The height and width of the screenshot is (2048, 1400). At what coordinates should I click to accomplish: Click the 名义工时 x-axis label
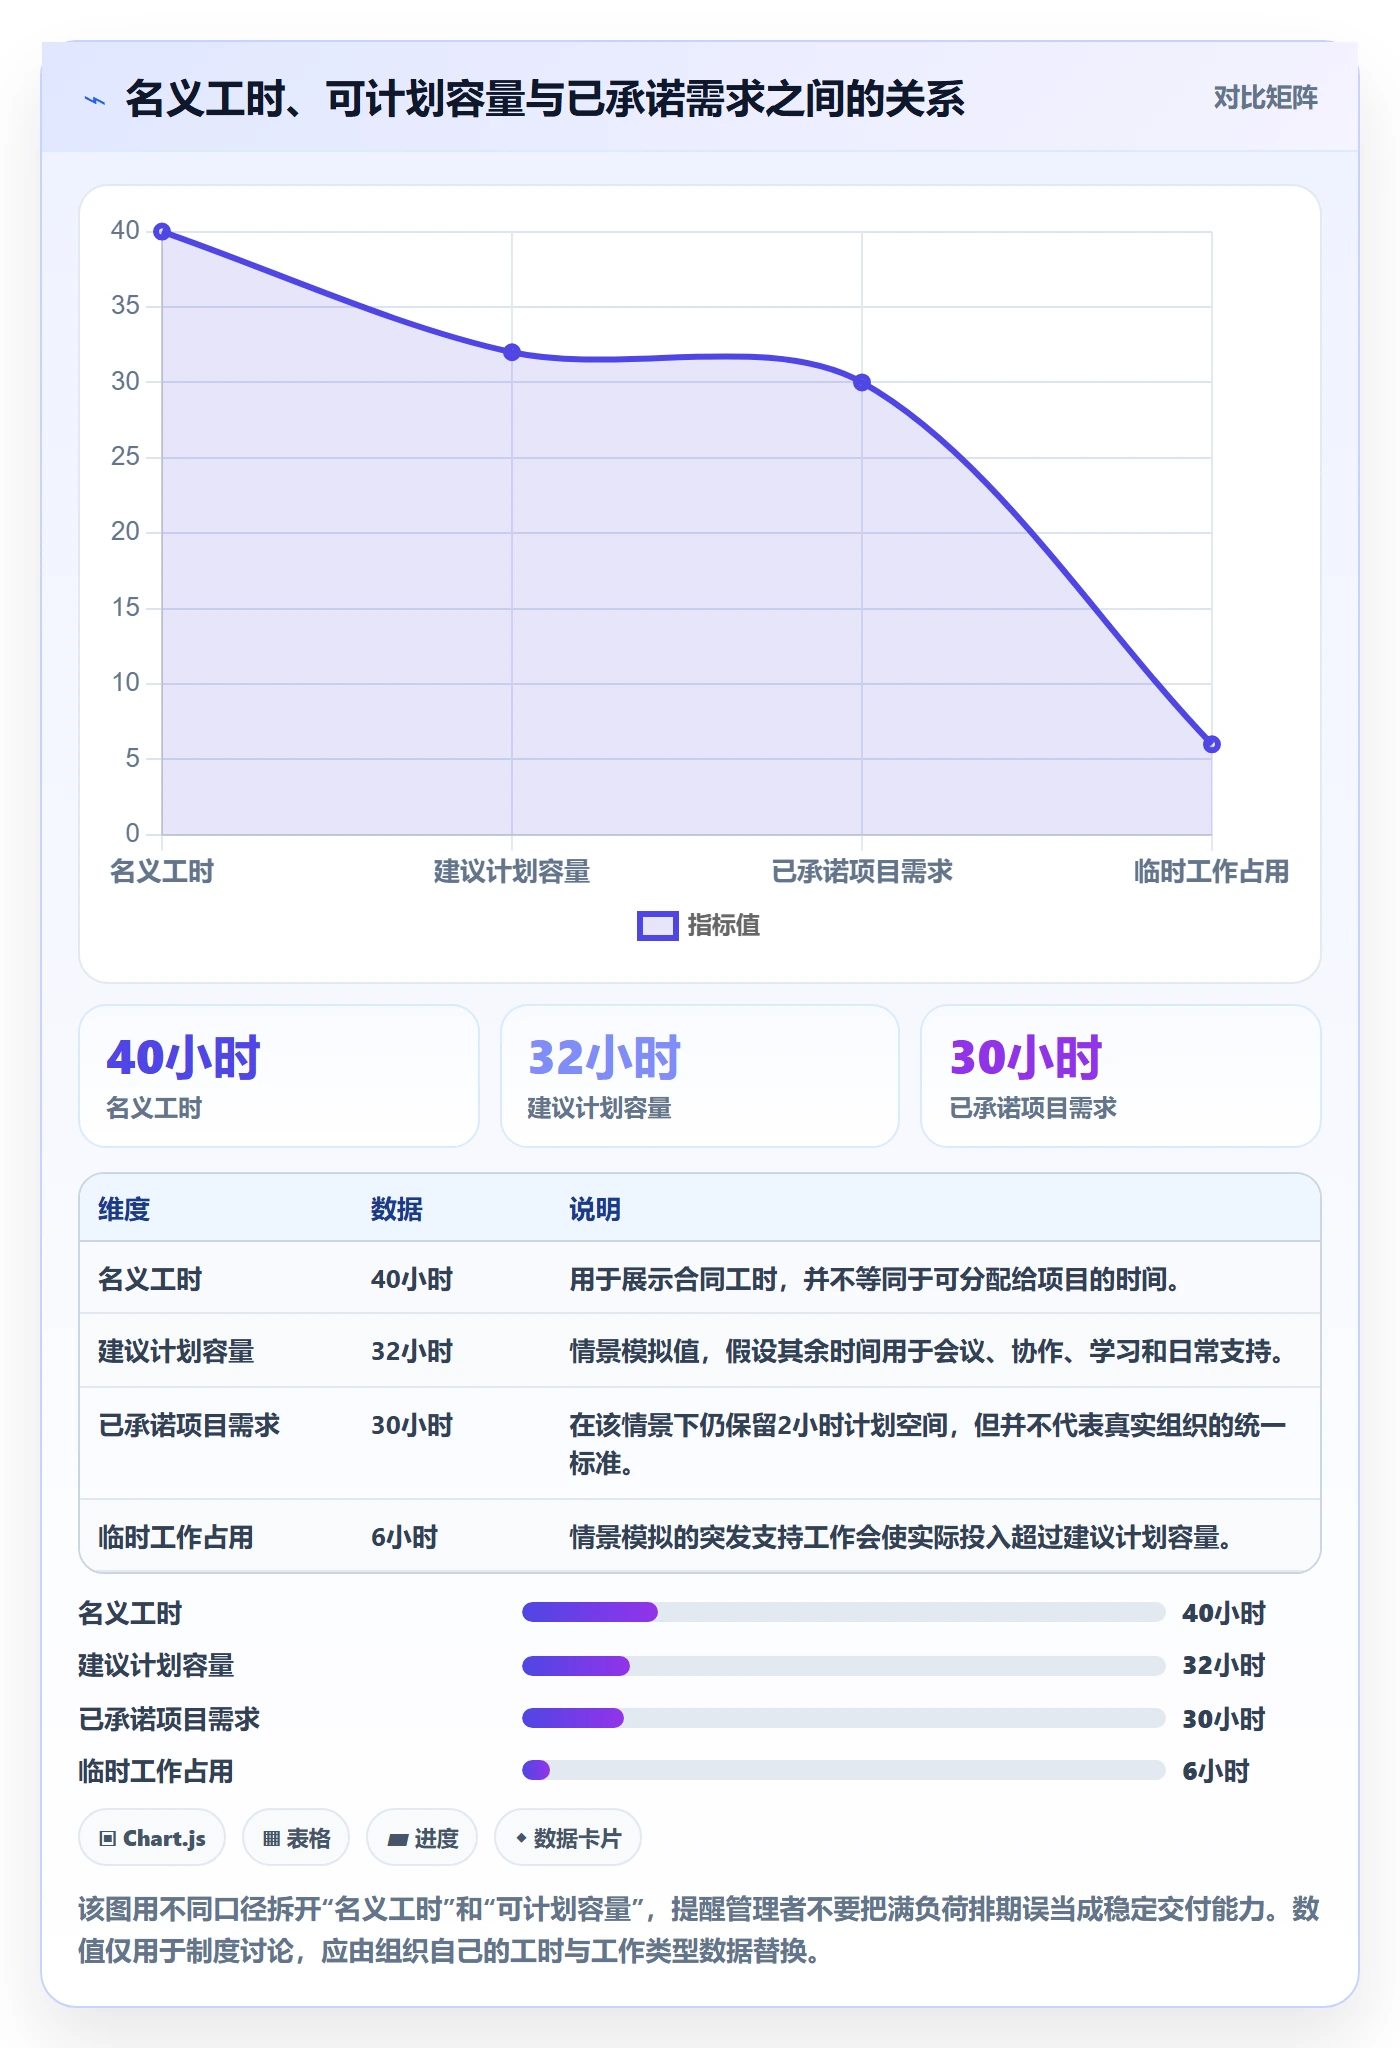pos(162,872)
